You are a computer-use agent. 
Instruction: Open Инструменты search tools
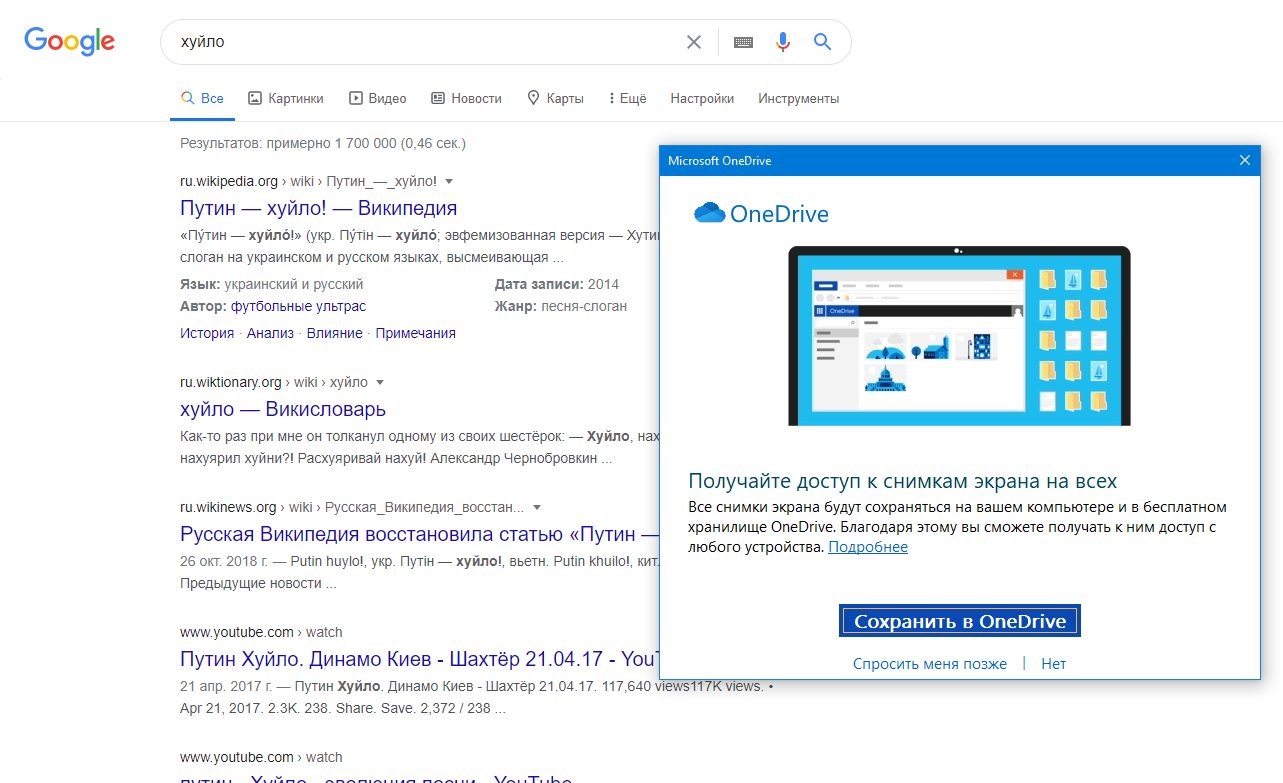799,99
